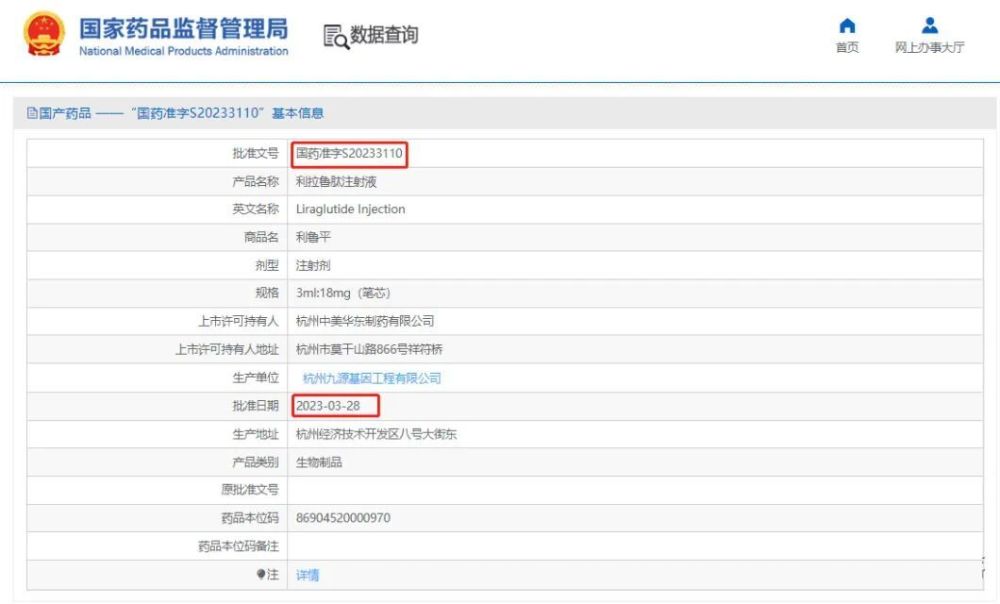Click the 上市许可持有人地址 field label
Screen dimensions: 1000x604
(x=227, y=350)
